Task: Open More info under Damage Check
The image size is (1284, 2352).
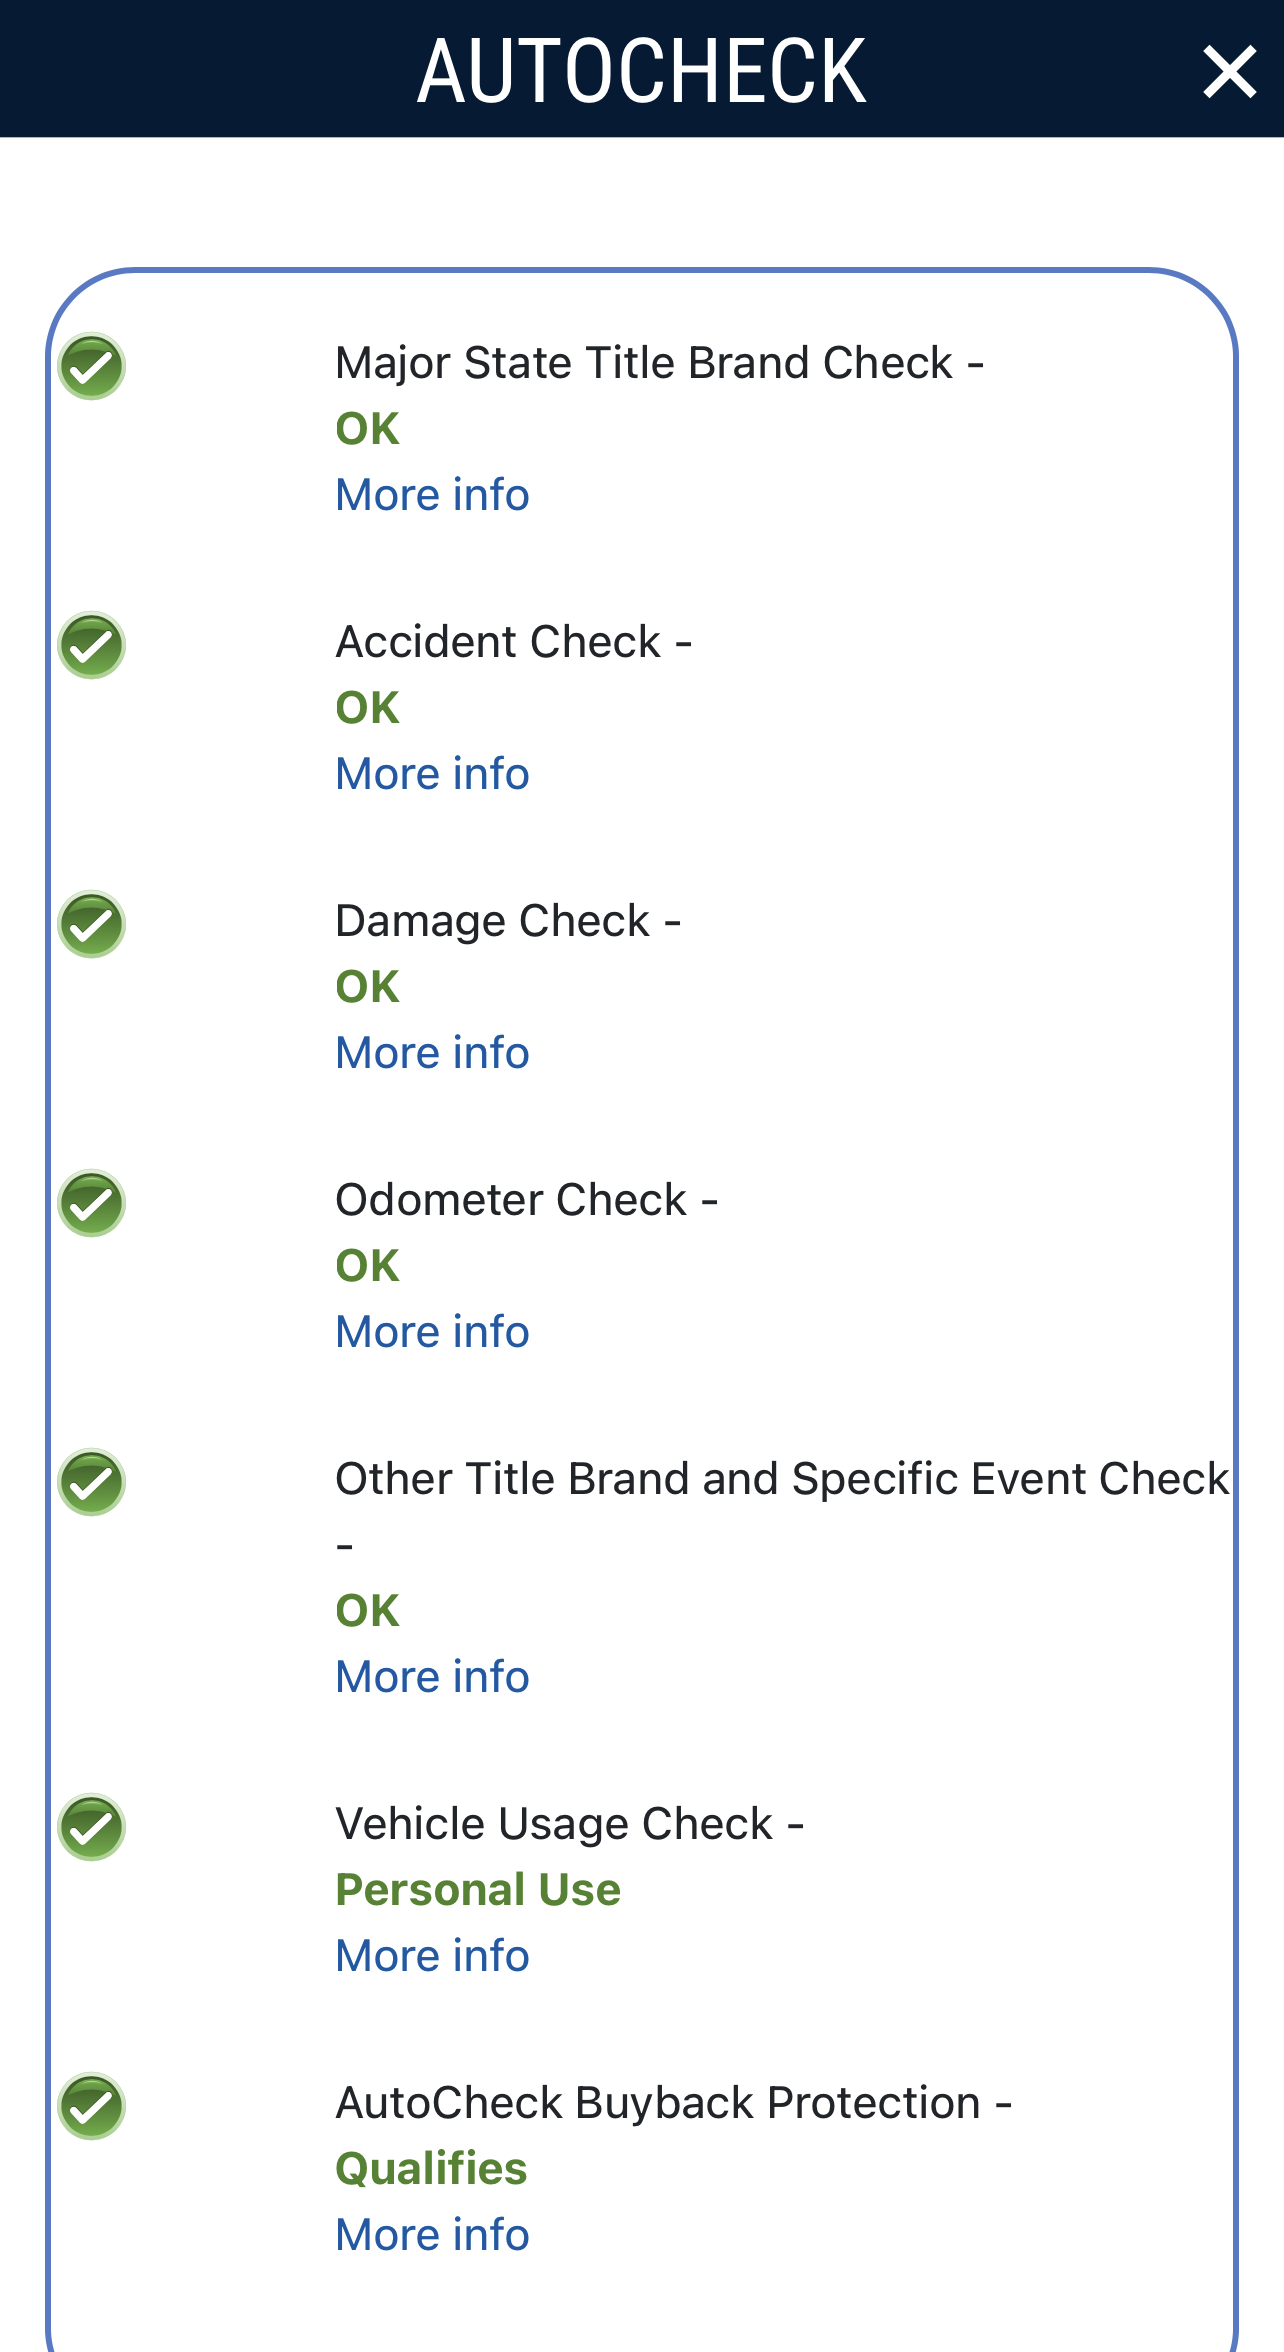Action: point(432,1053)
